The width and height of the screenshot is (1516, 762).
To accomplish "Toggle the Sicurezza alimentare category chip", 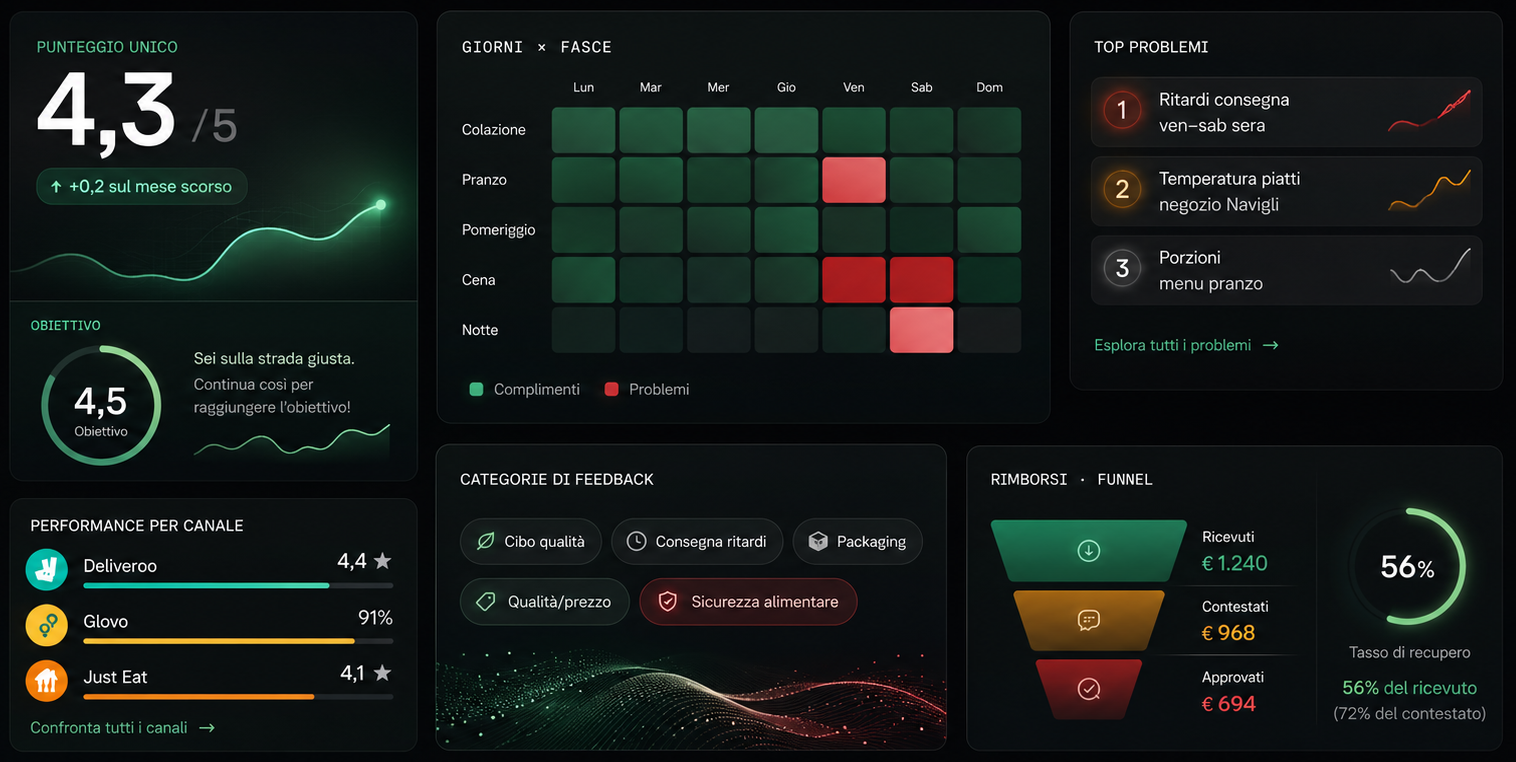I will click(748, 602).
